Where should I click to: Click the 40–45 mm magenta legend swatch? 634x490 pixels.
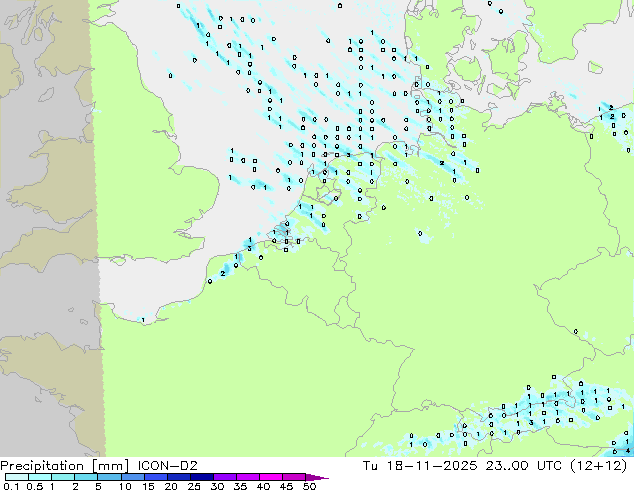271,477
